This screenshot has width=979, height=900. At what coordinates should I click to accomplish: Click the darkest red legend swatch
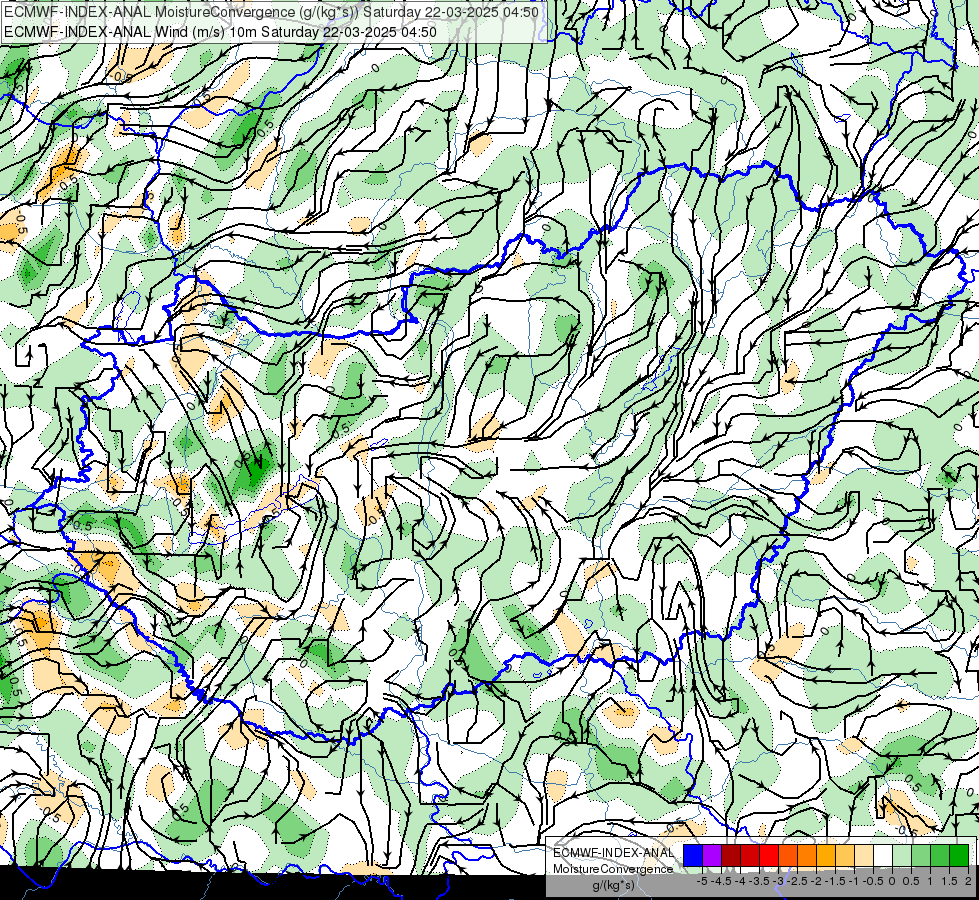click(731, 855)
